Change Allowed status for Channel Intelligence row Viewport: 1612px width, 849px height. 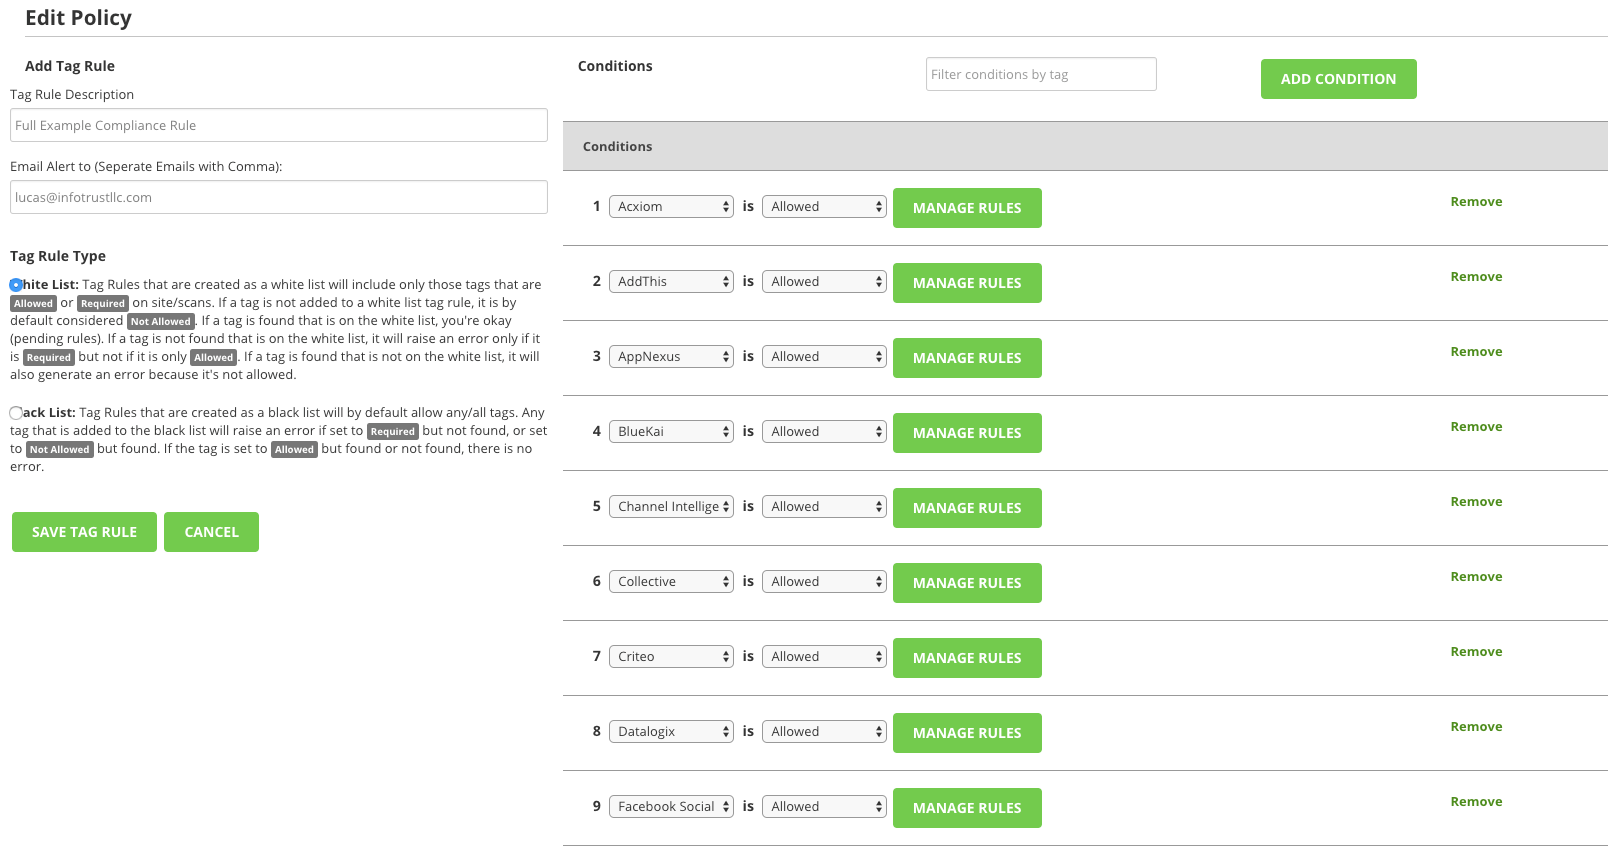(x=824, y=507)
